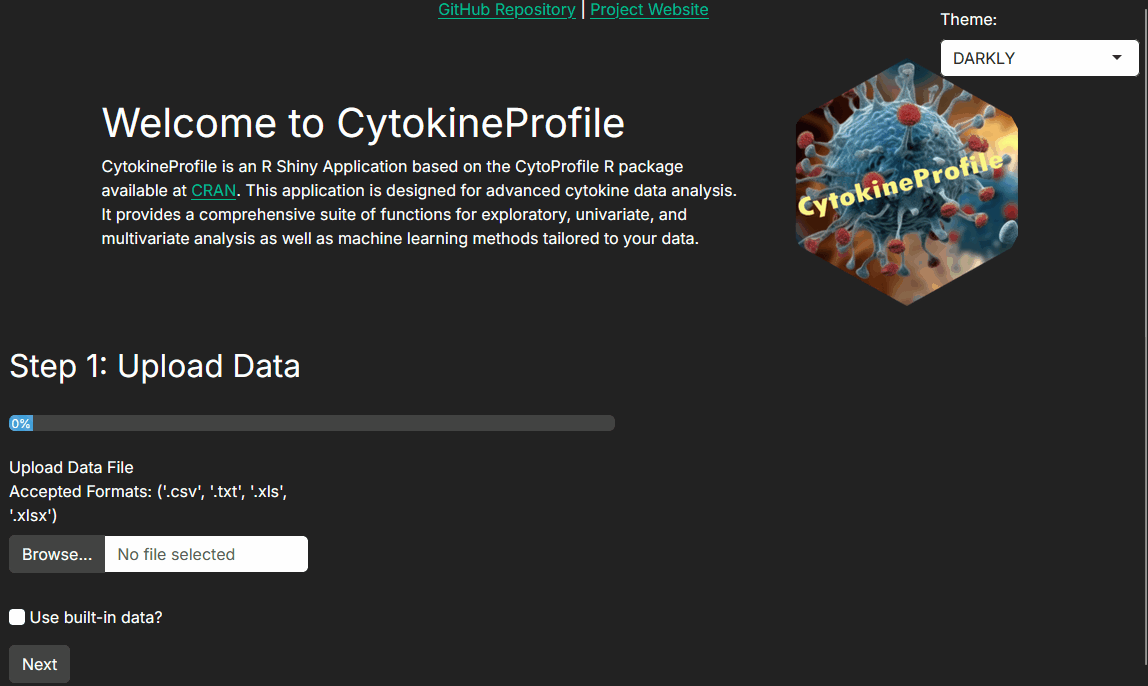Viewport: 1148px width, 686px height.
Task: Open the Project Website link
Action: coord(649,10)
